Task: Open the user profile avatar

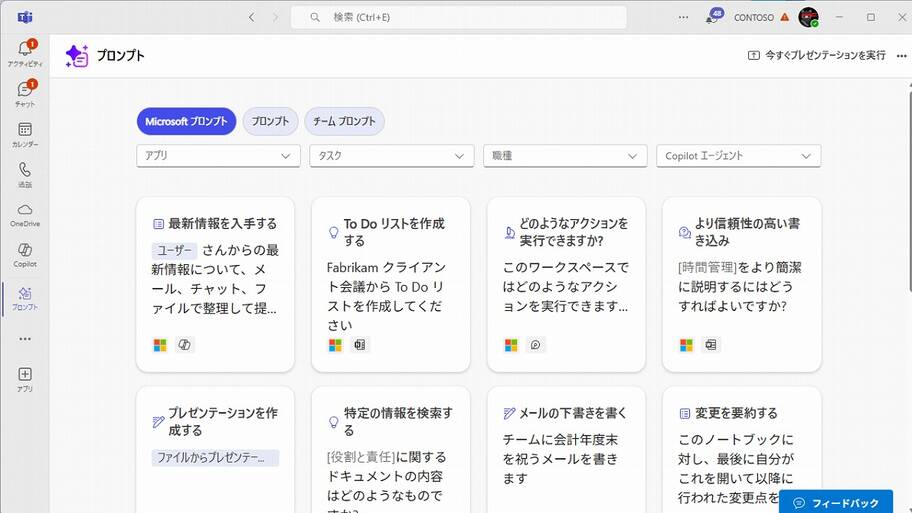Action: (x=808, y=17)
